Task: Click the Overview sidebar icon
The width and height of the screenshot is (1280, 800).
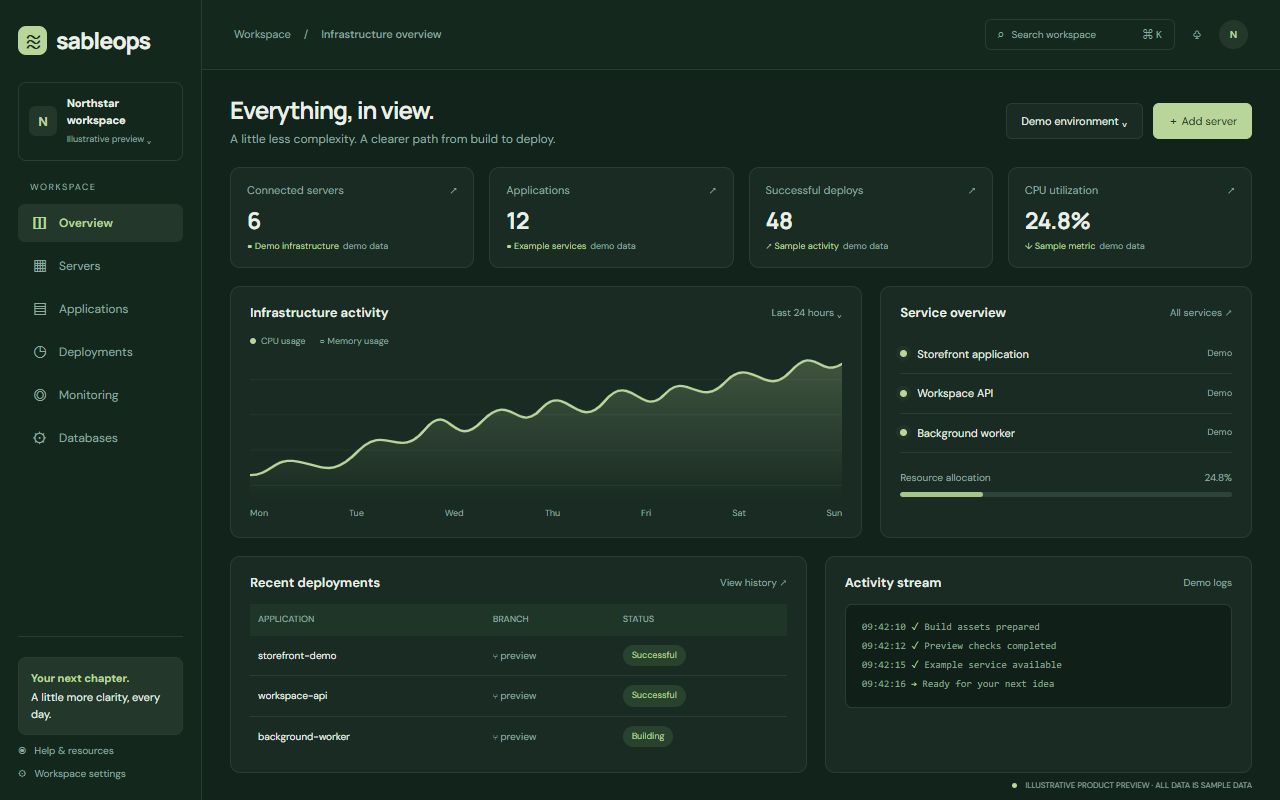Action: click(x=40, y=223)
